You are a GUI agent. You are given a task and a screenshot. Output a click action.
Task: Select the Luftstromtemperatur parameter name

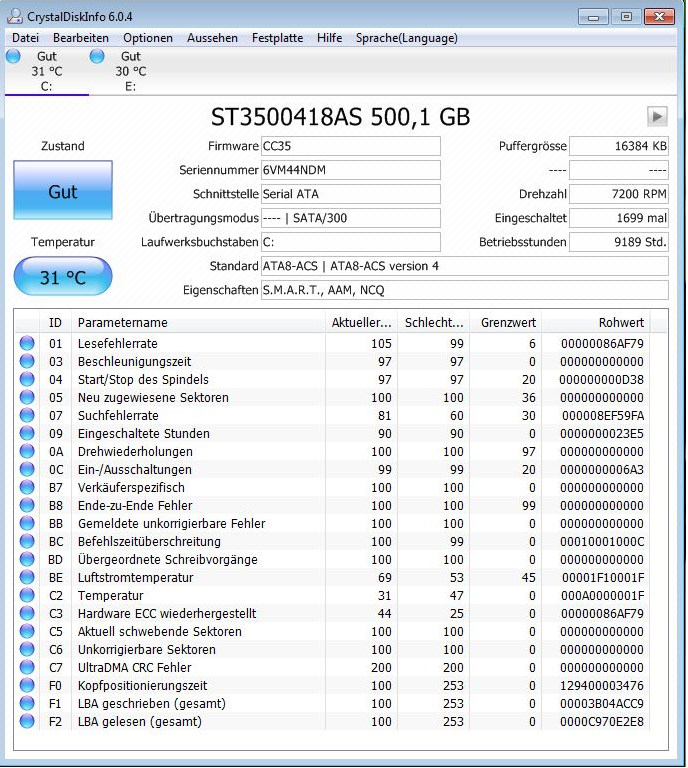[136, 577]
